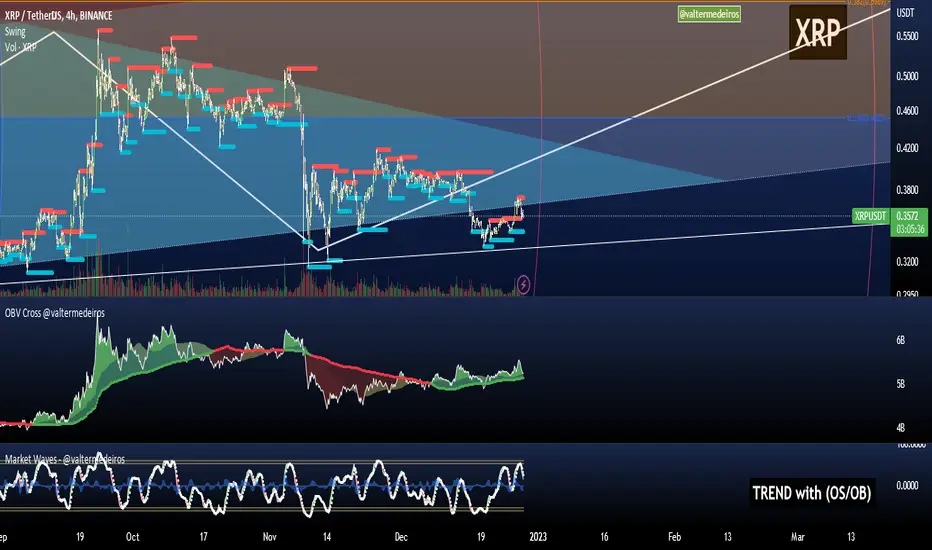Select the Vol · XRP indicator label
Screen dimensions: 932x550
21,47
